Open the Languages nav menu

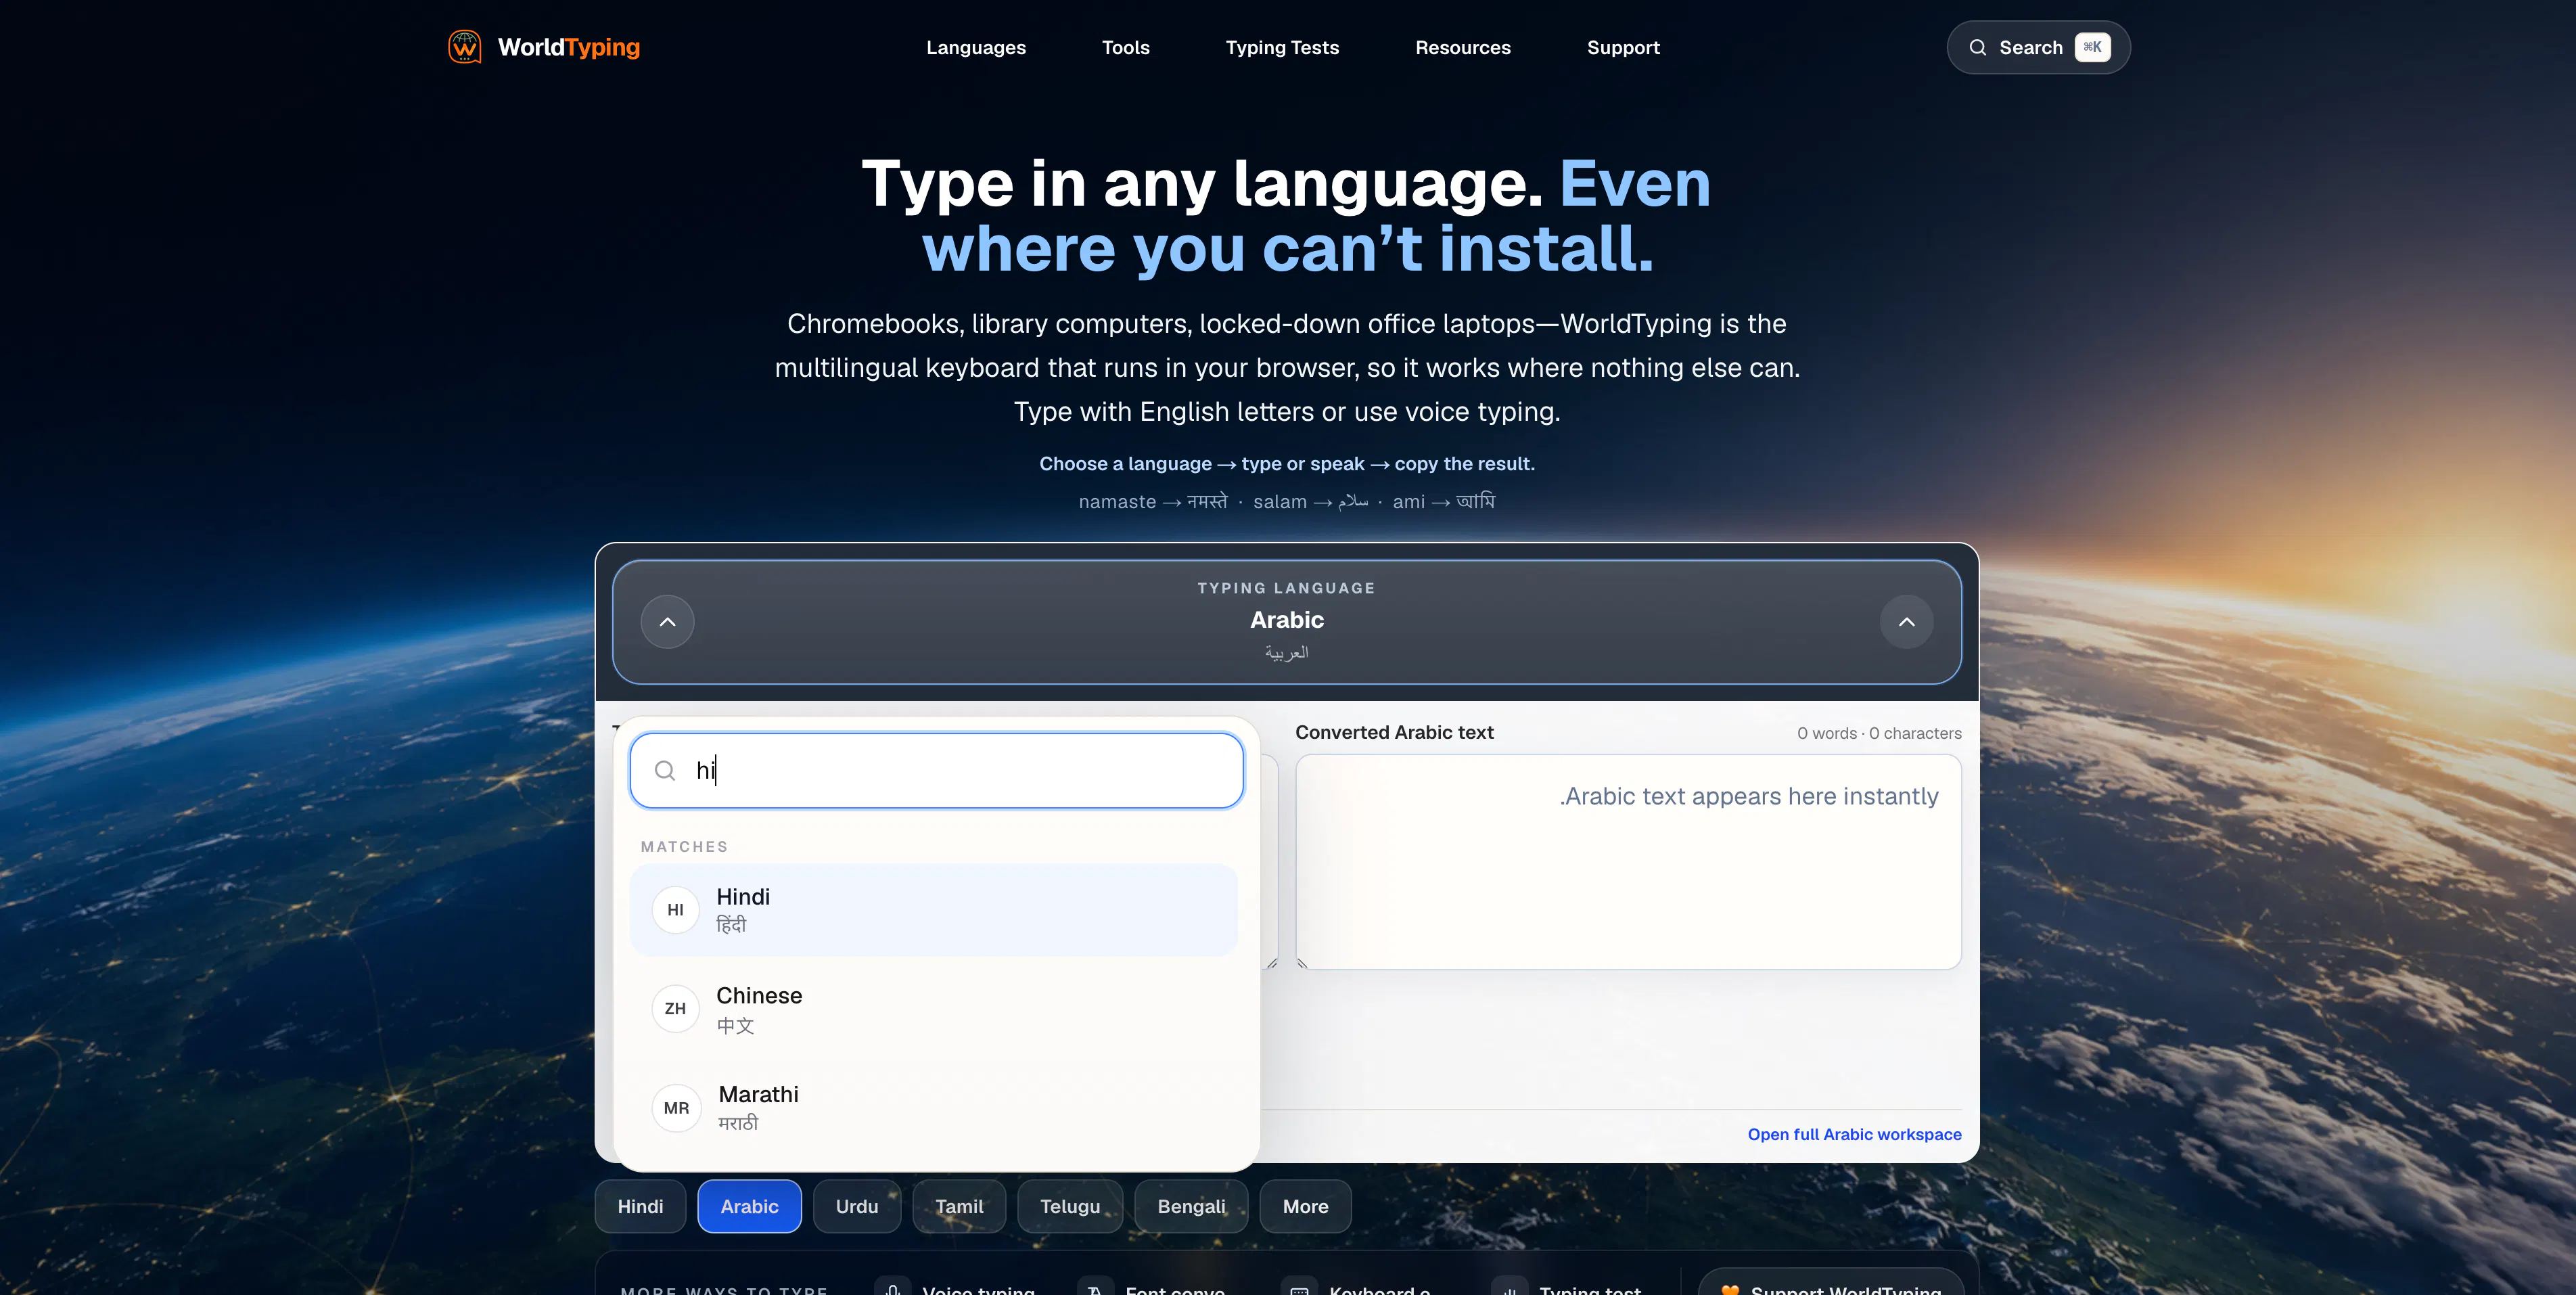976,47
